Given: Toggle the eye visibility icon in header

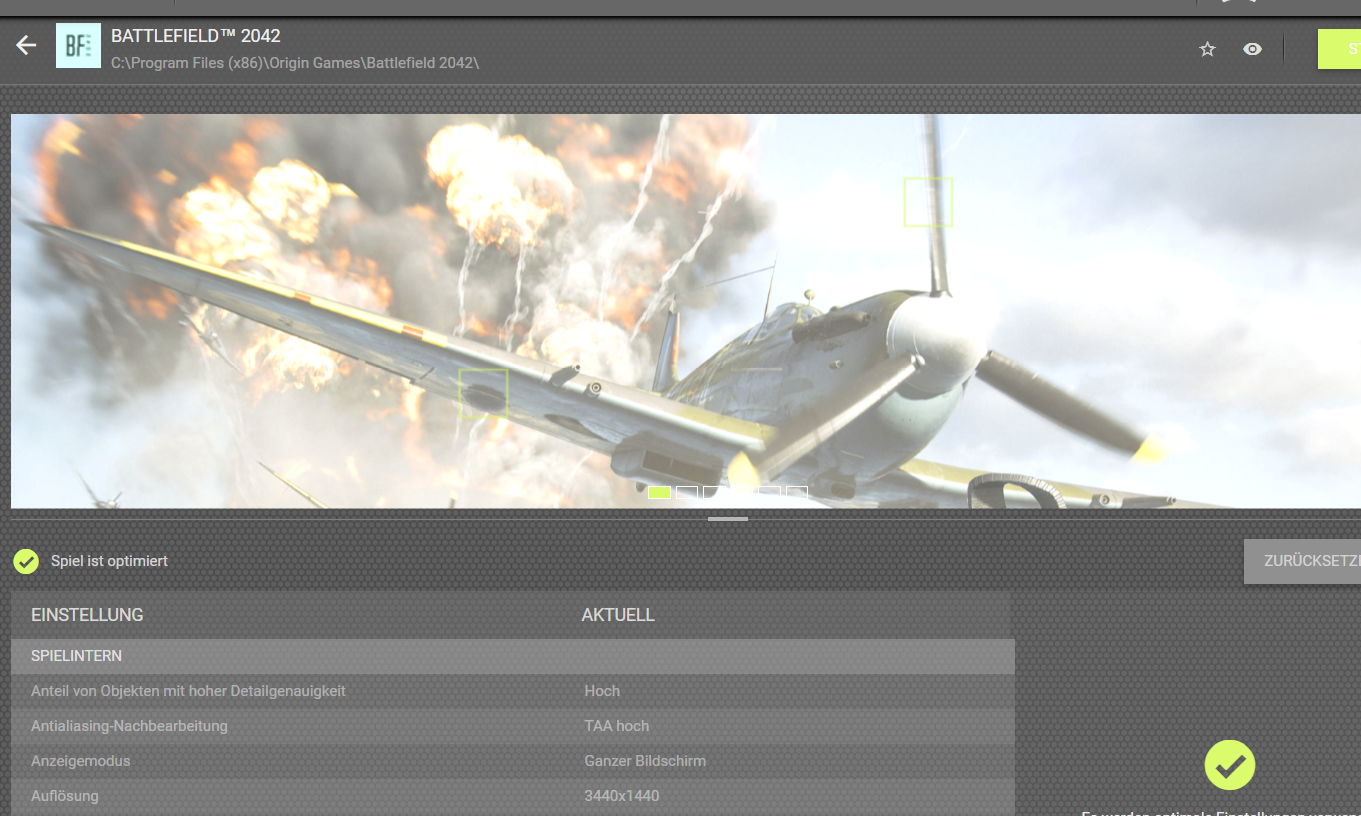Looking at the screenshot, I should coord(1252,49).
